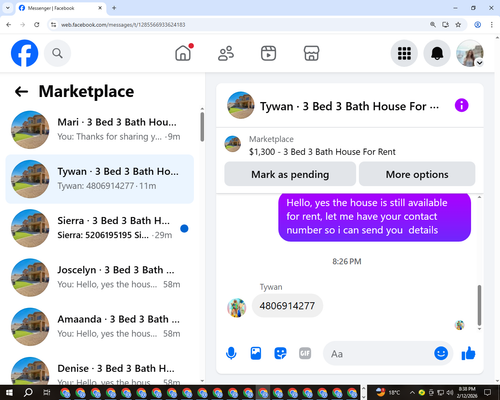Click the voice clip microphone icon
The width and height of the screenshot is (500, 400).
(x=231, y=353)
